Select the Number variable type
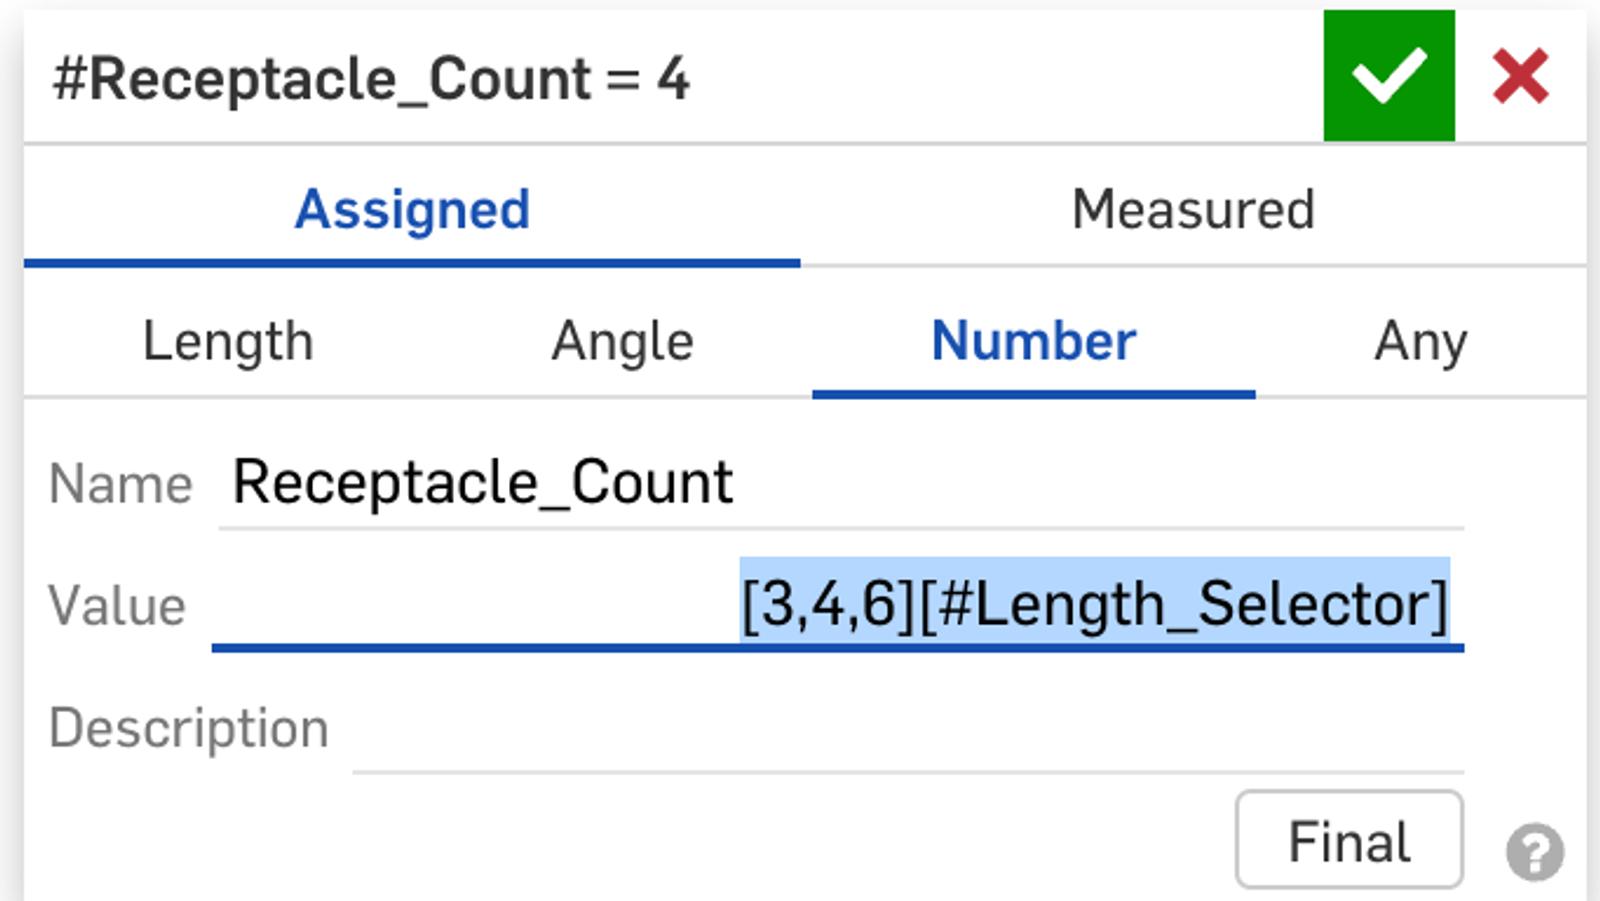Screen dimensions: 1600x901 click(1033, 341)
